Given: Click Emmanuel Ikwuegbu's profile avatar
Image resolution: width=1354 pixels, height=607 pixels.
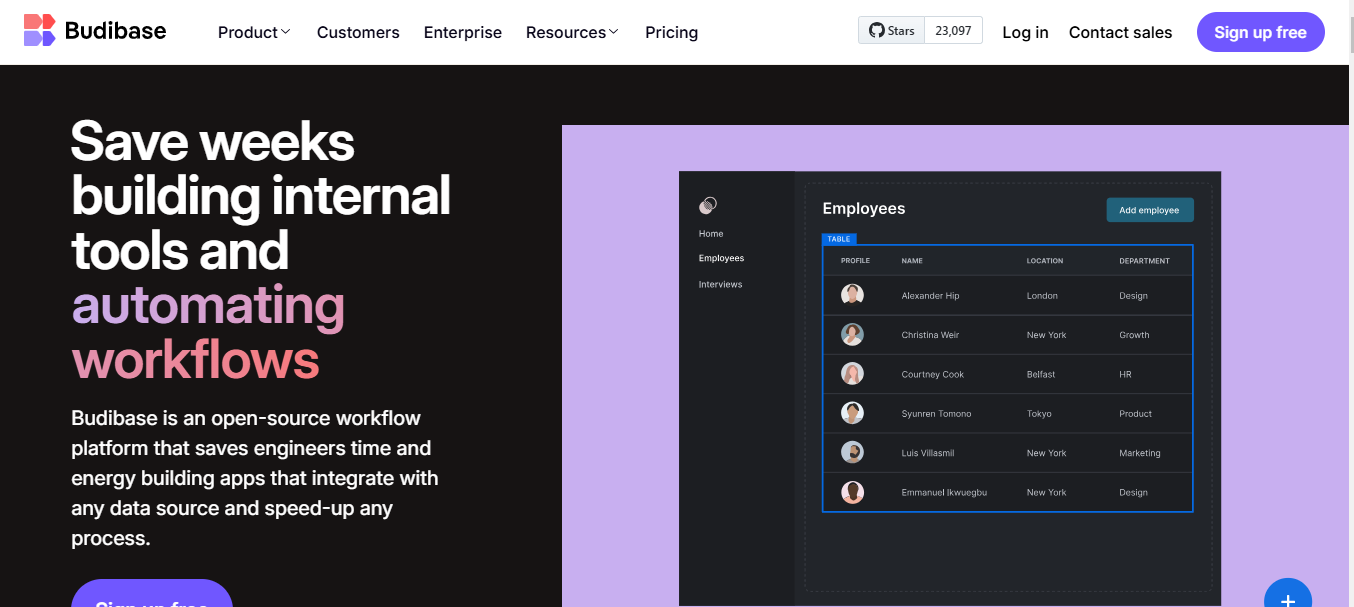Looking at the screenshot, I should (x=852, y=492).
